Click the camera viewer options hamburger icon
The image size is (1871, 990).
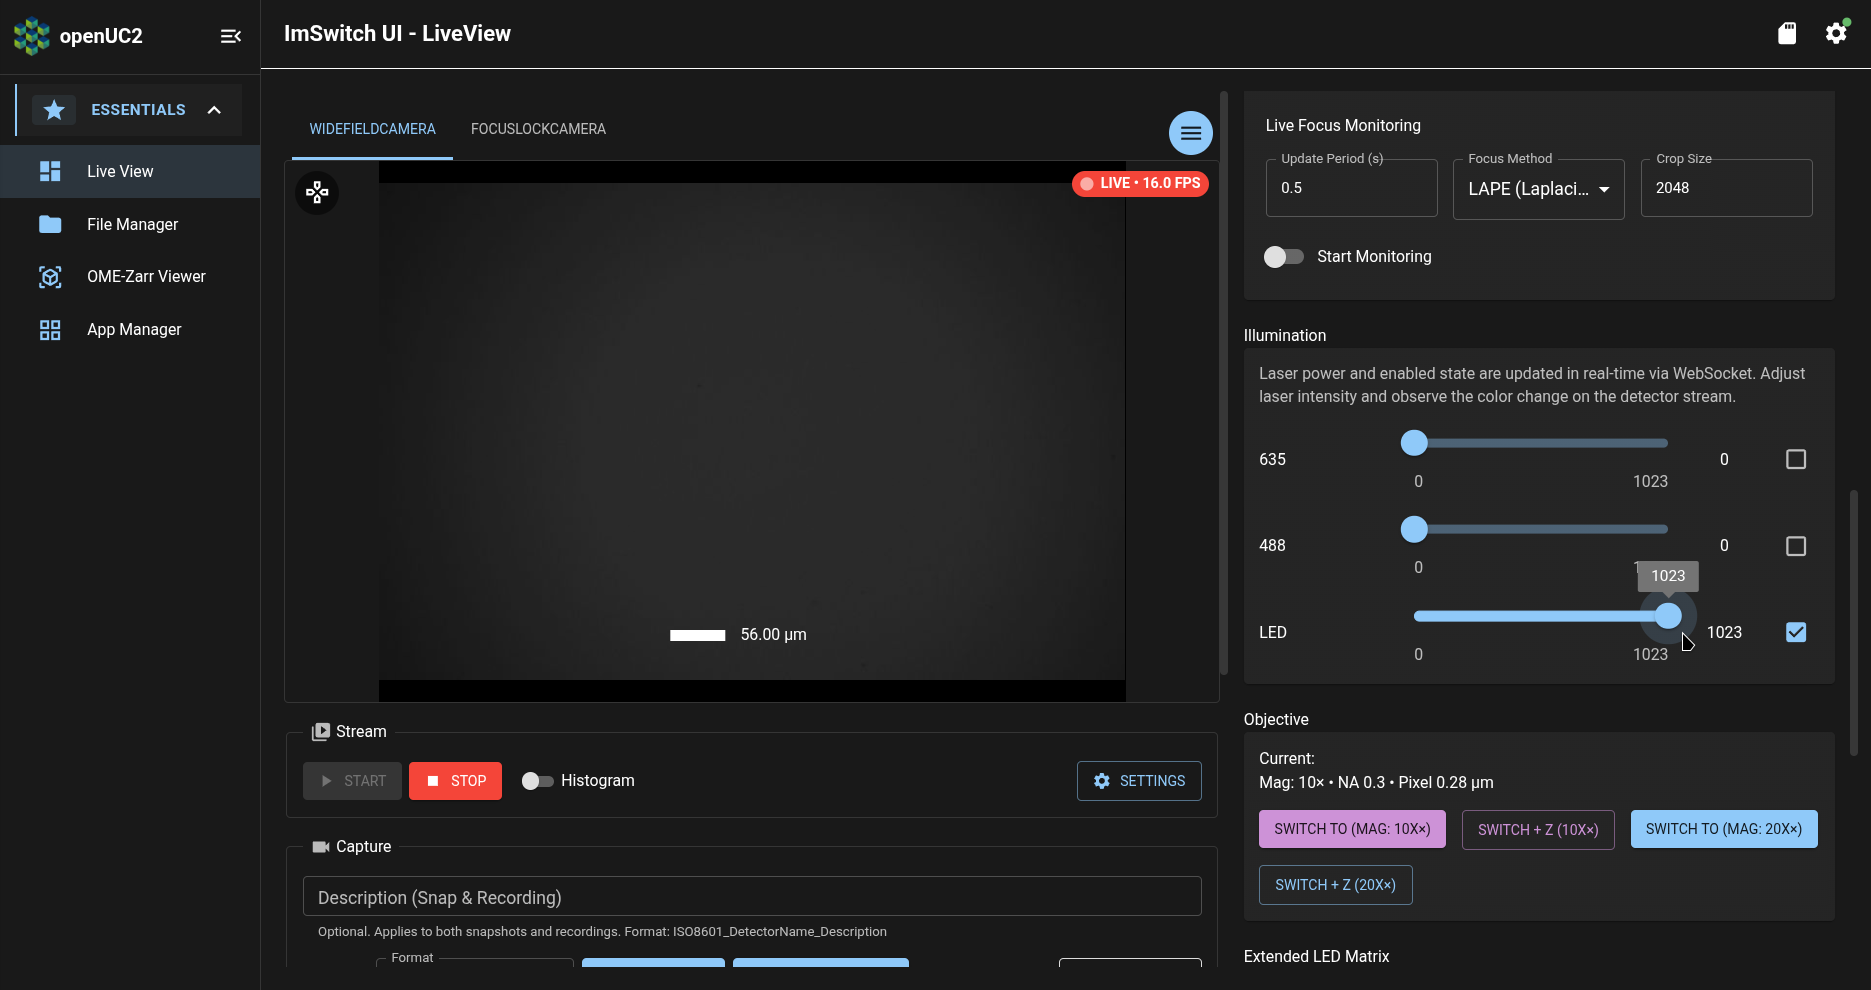click(x=1190, y=132)
